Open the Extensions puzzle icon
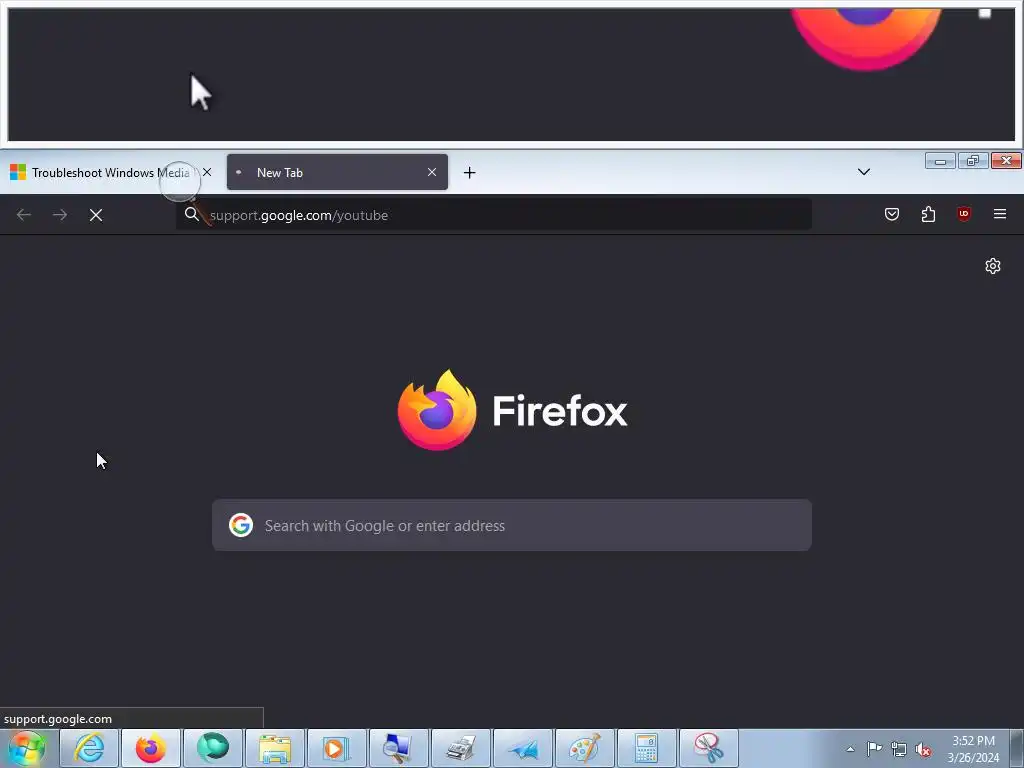The width and height of the screenshot is (1024, 768). click(928, 214)
